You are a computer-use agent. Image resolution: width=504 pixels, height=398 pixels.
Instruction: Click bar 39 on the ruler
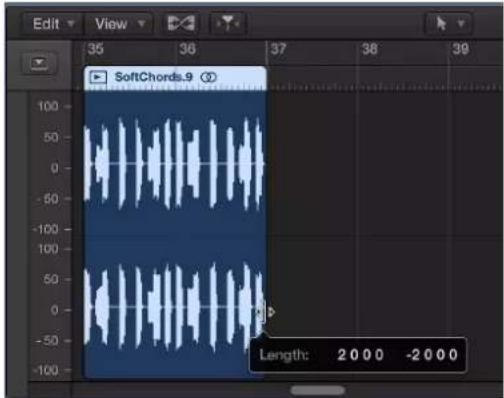click(x=461, y=49)
